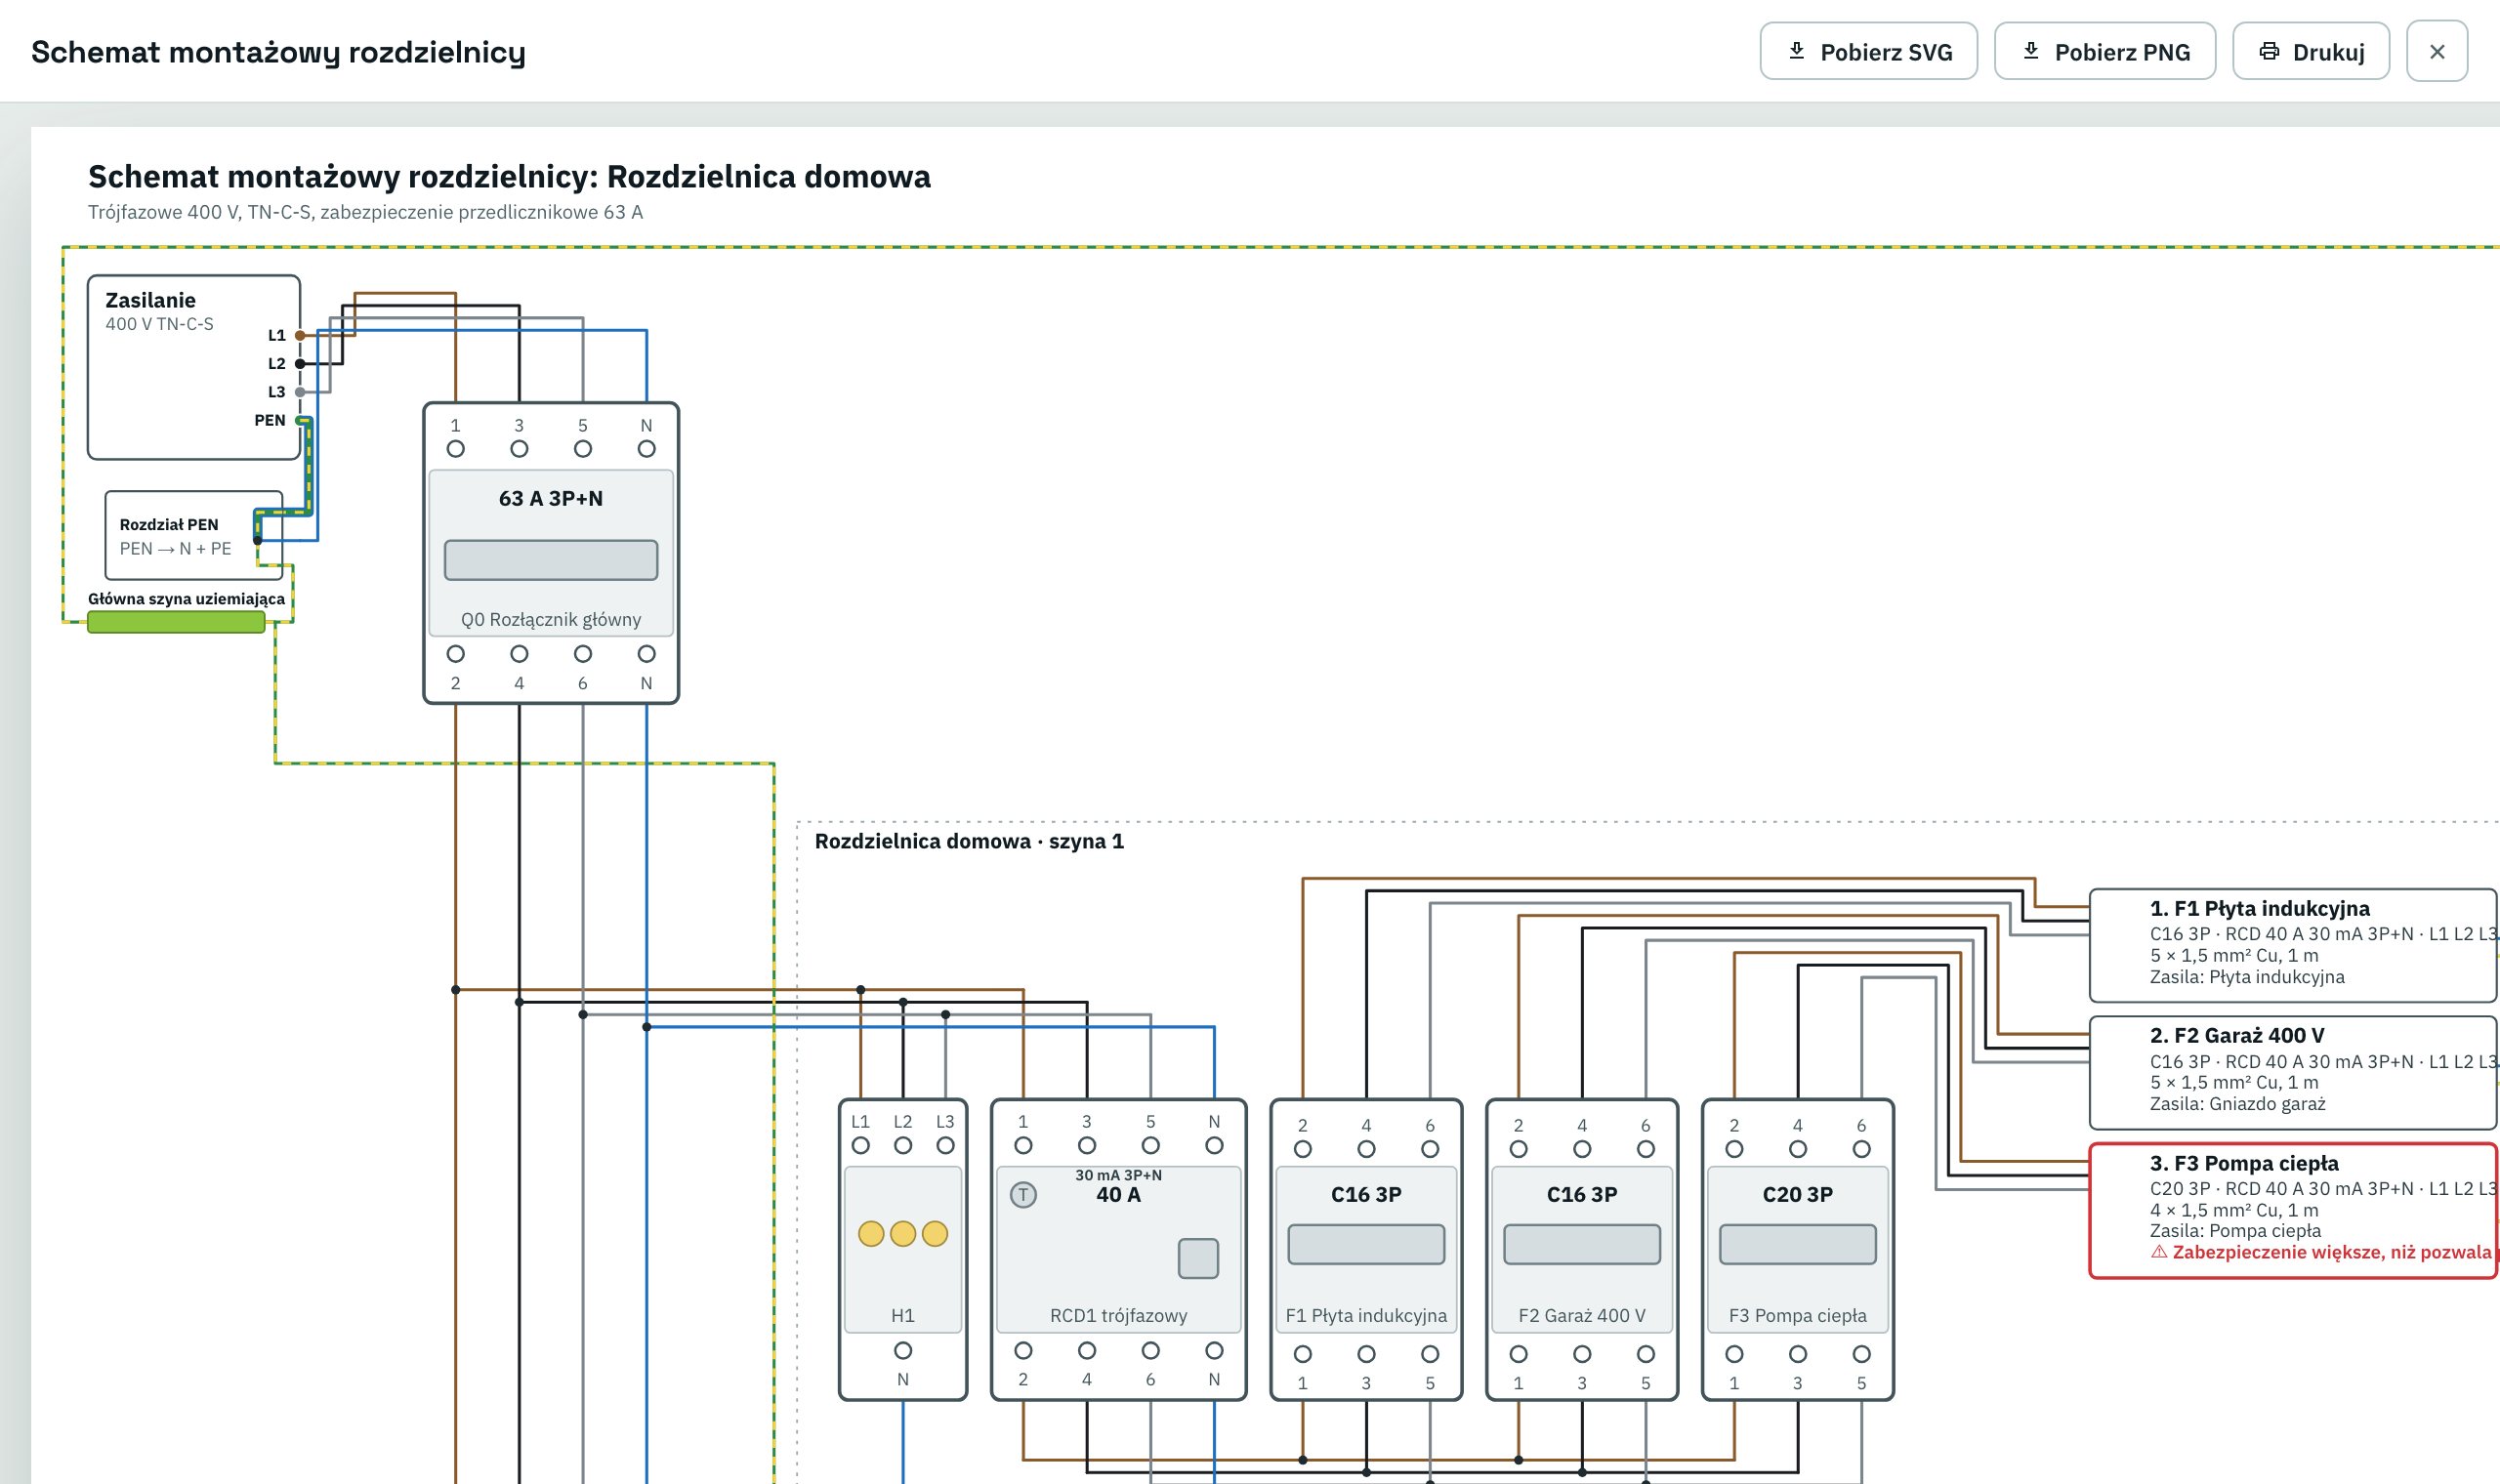This screenshot has width=2500, height=1484.
Task: Open the 2. F2 Garaż 400 V circuit card
Action: click(2292, 1072)
